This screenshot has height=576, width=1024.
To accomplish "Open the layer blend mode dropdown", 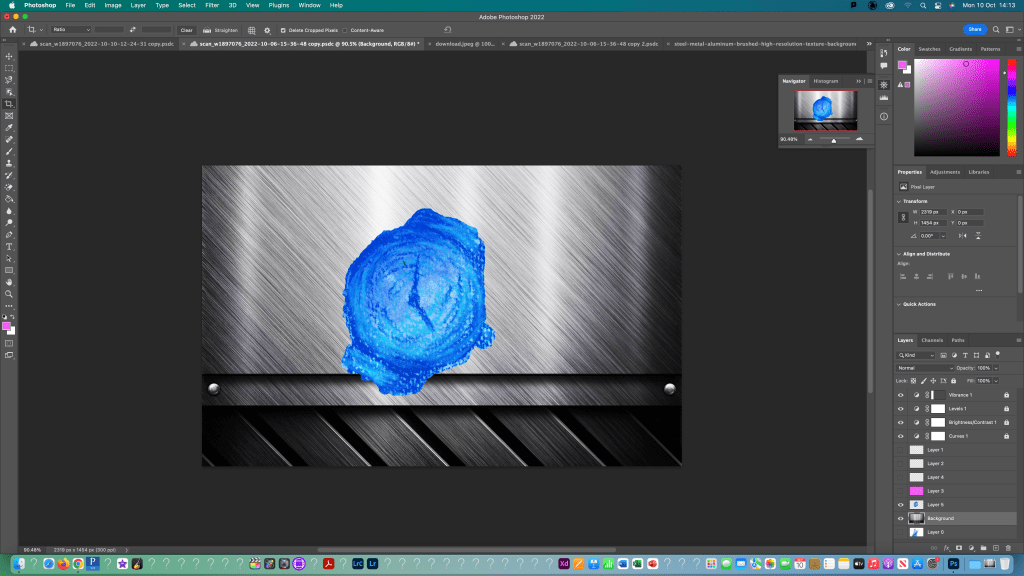I will pyautogui.click(x=923, y=368).
